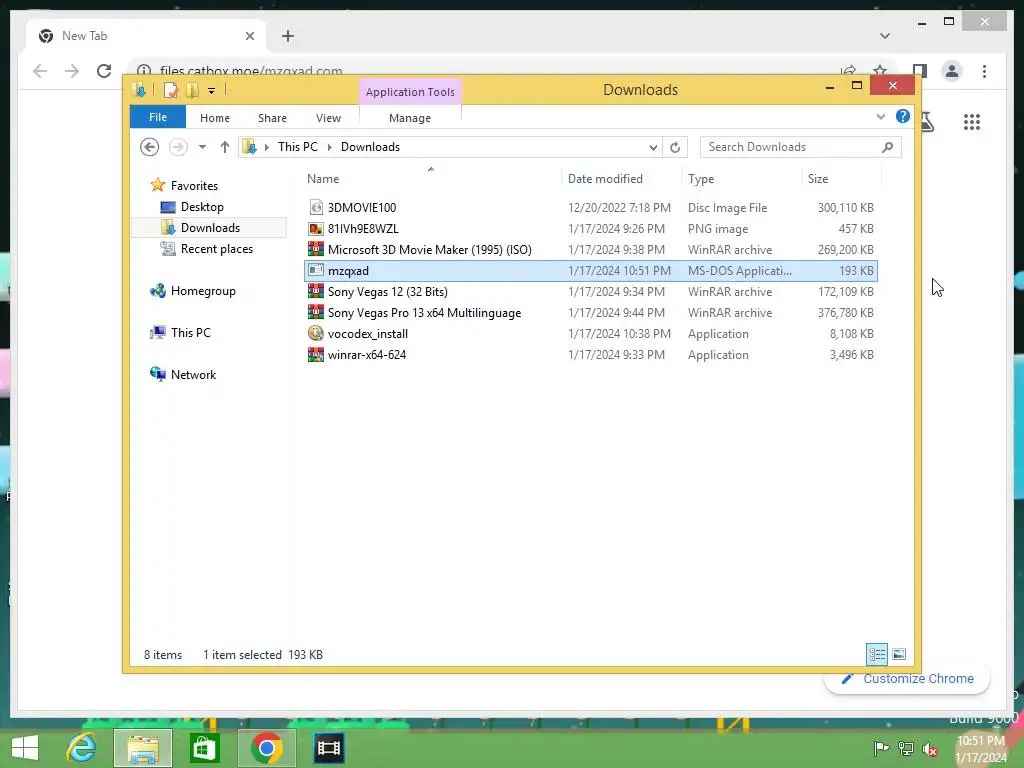
Task: Refresh the Downloads folder
Action: coord(675,148)
